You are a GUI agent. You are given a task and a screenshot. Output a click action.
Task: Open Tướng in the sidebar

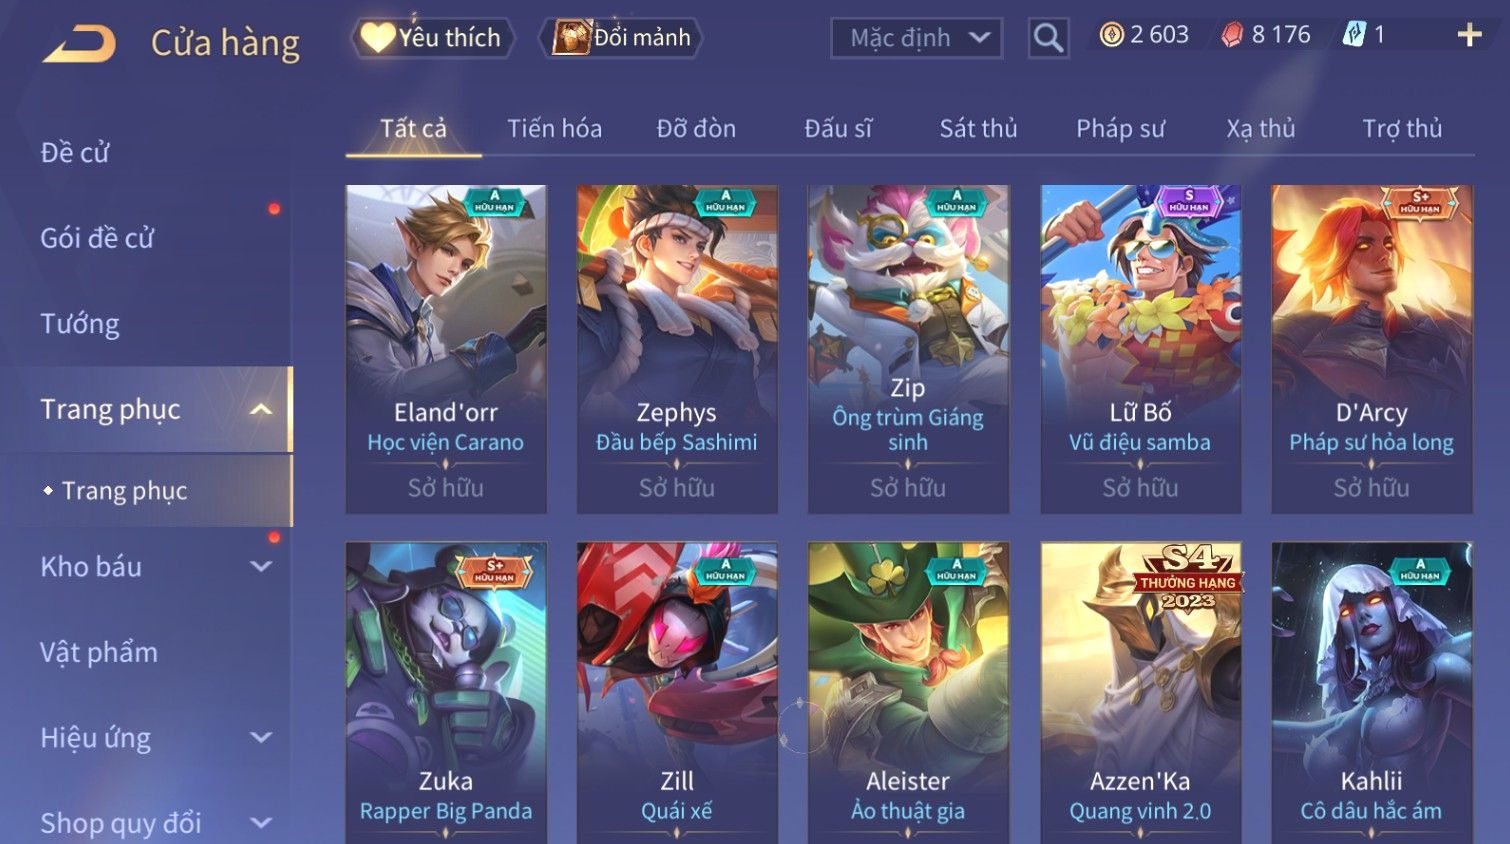click(x=80, y=324)
